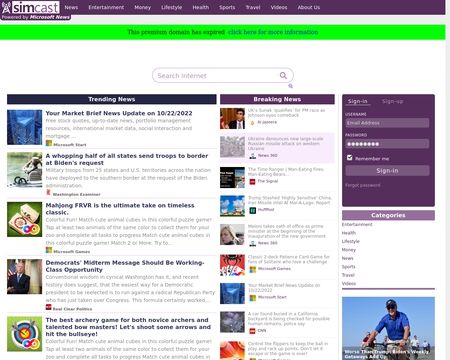Click the expired domain information link

coord(273,32)
